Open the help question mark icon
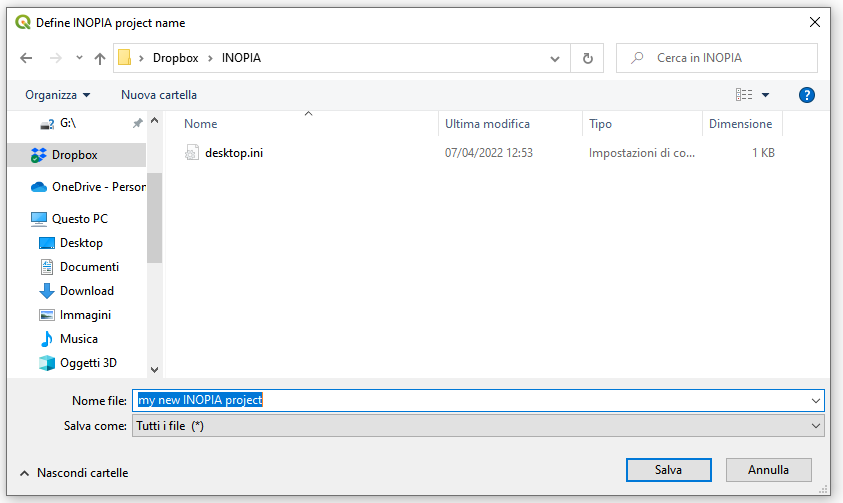 (806, 95)
